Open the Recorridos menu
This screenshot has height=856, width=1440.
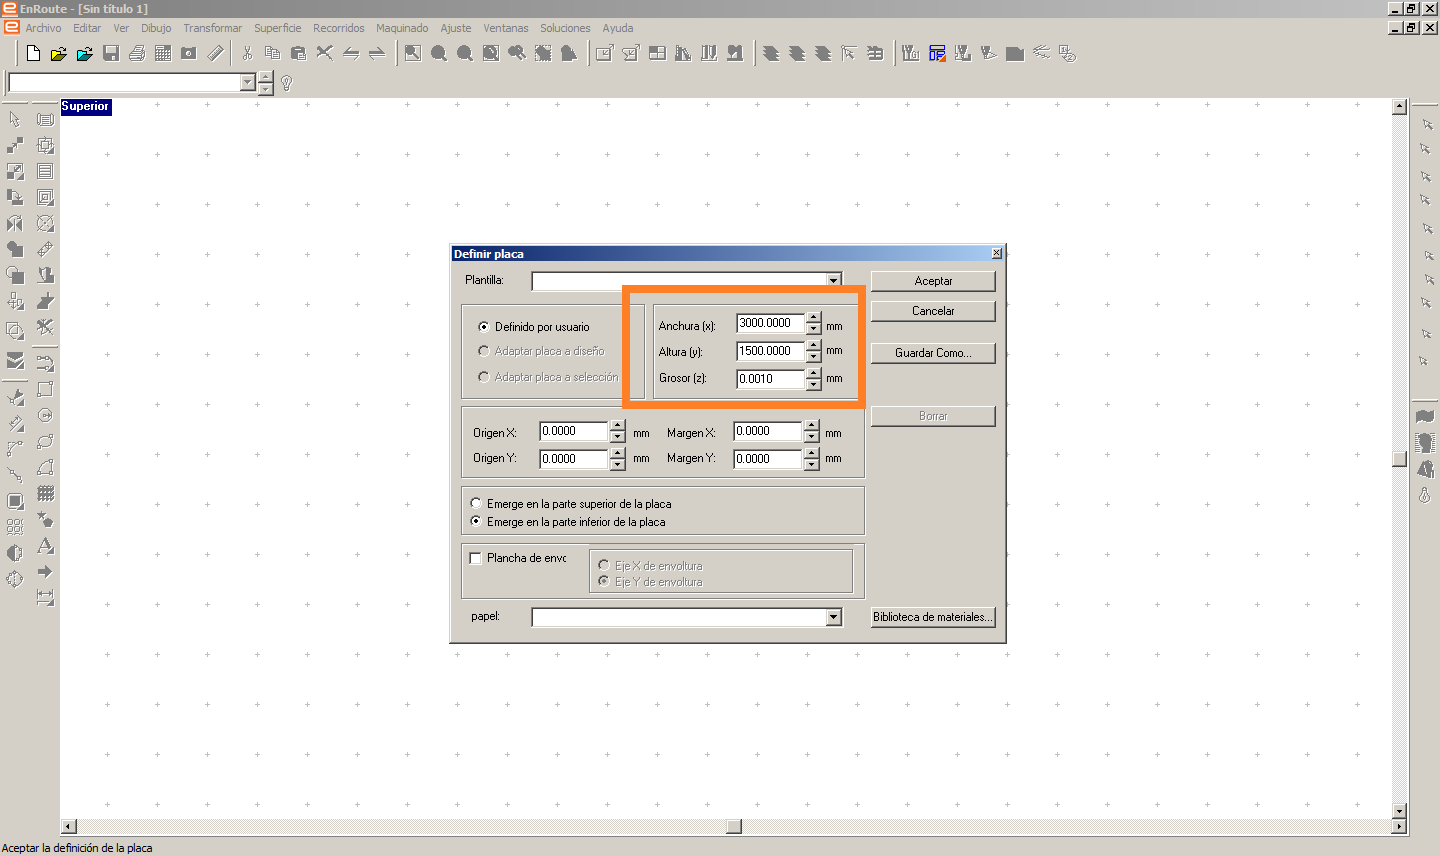coord(338,28)
